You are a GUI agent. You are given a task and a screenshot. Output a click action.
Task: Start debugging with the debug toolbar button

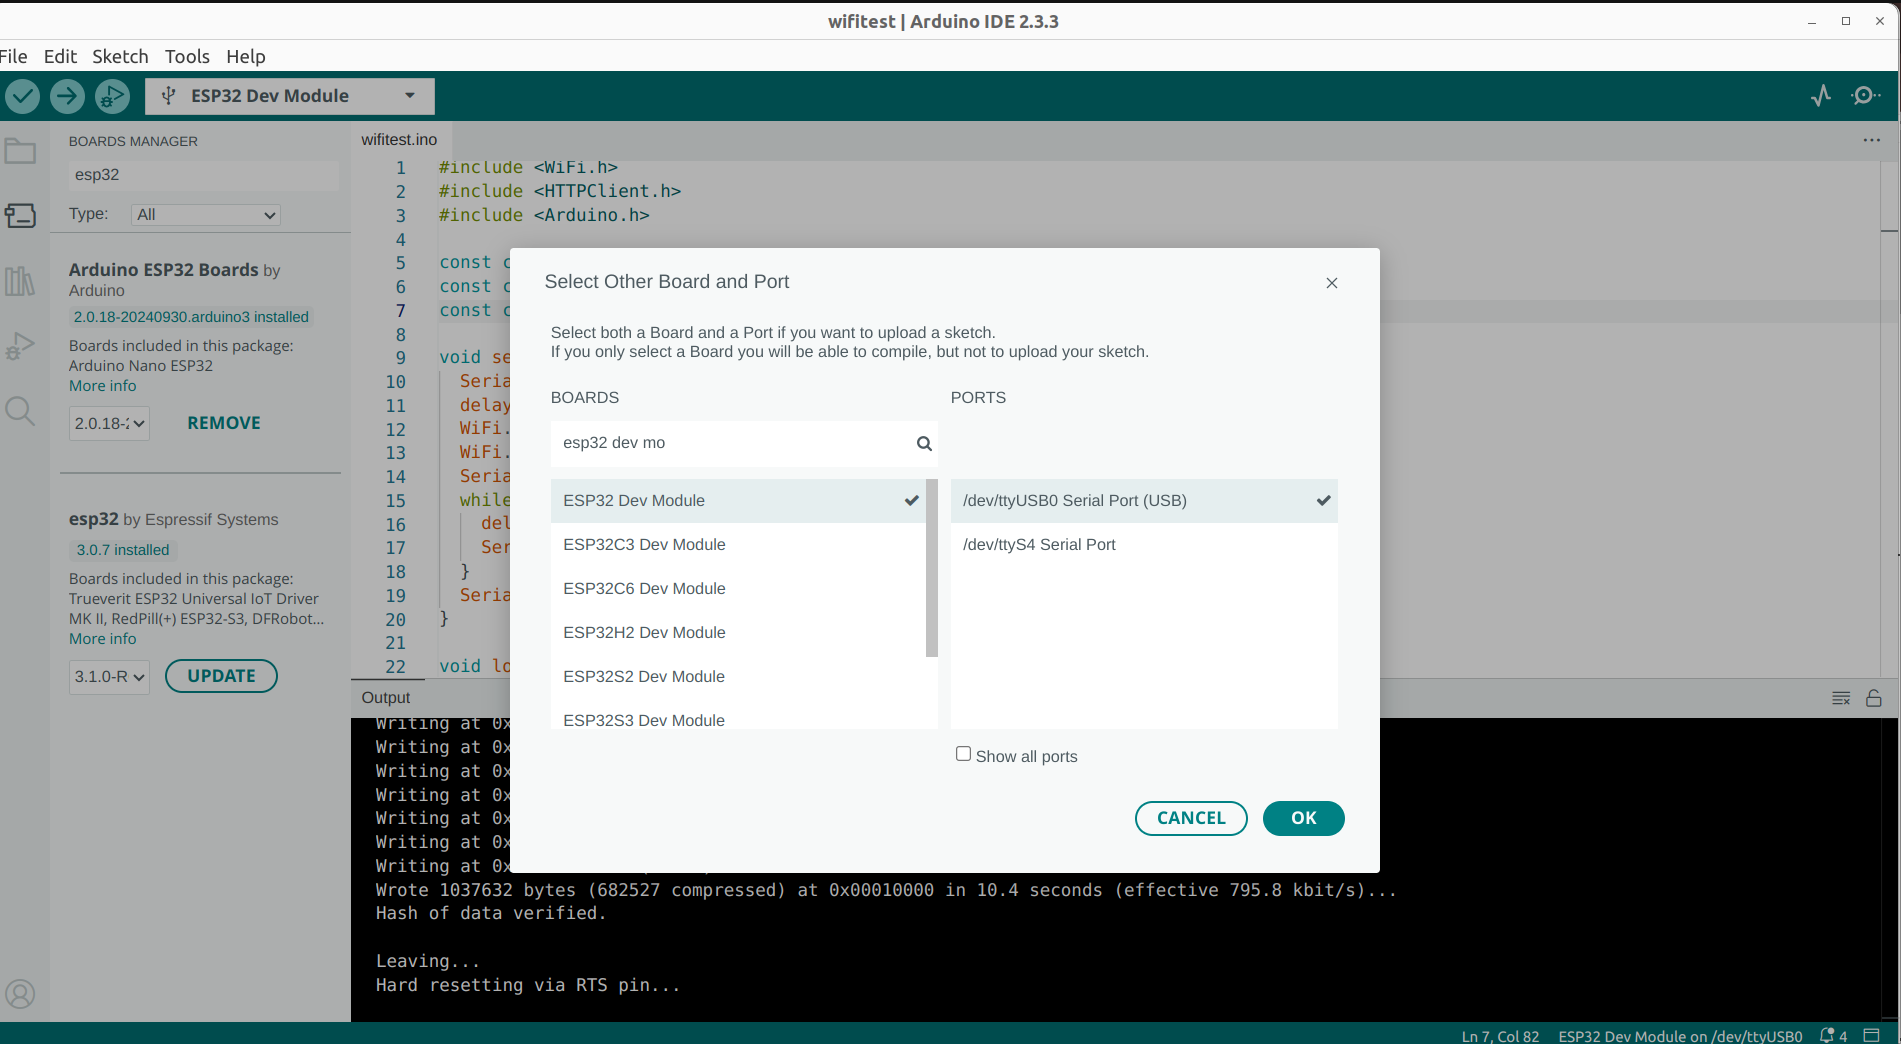click(x=112, y=96)
